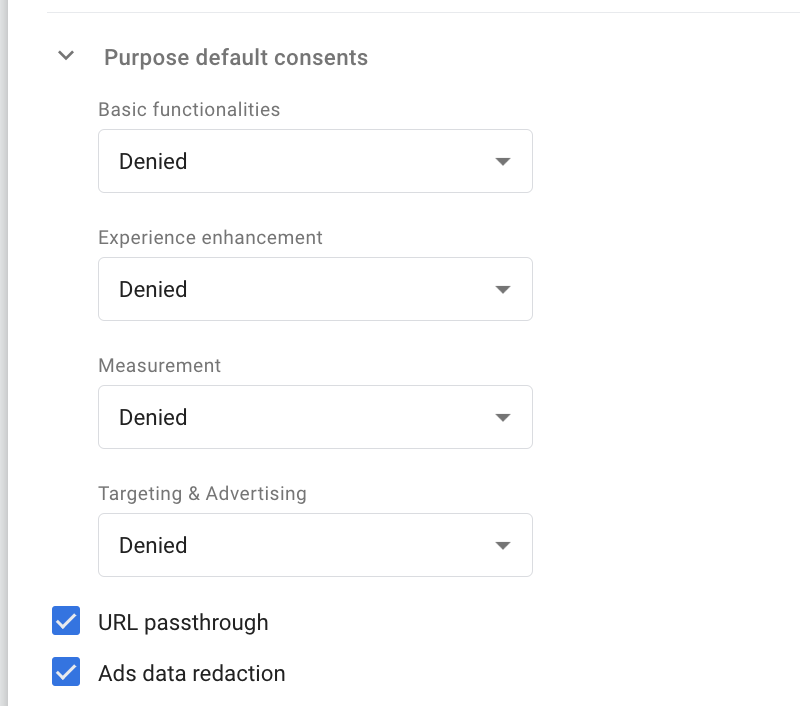Open the Experience enhancement dropdown

(314, 289)
